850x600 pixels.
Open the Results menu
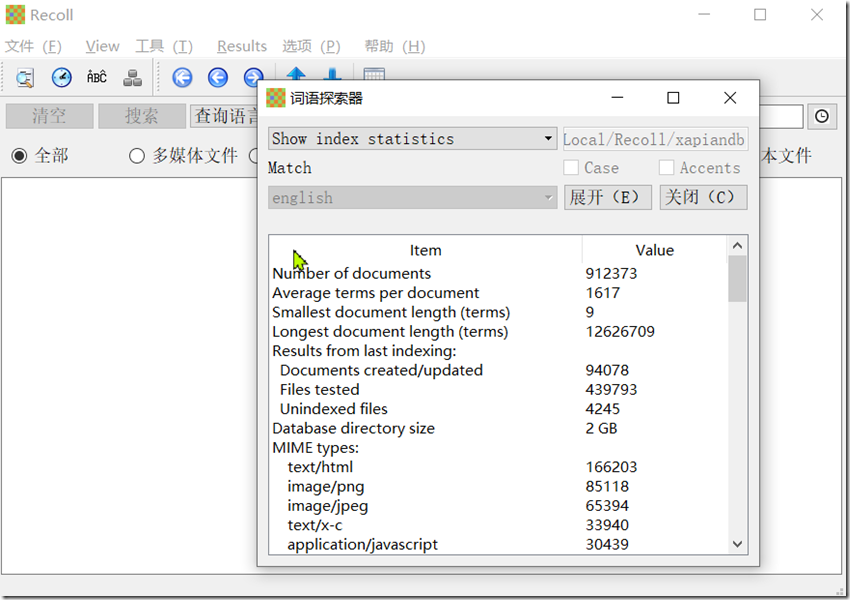click(242, 46)
